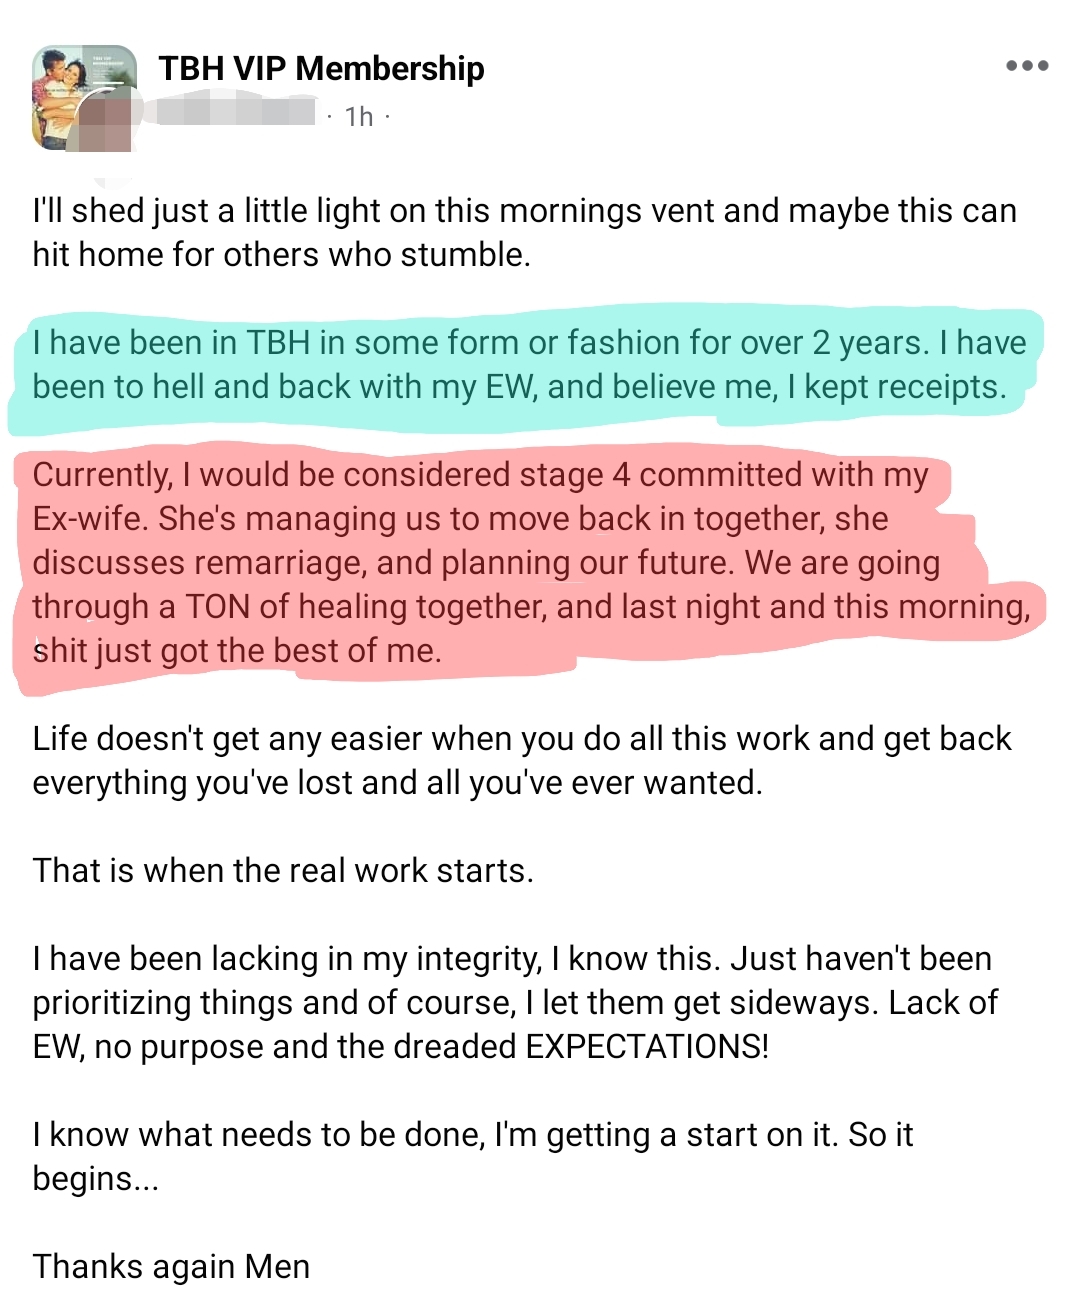1080x1316 pixels.
Task: Click the opening "I'll shed just a little light" paragraph
Action: click(524, 232)
